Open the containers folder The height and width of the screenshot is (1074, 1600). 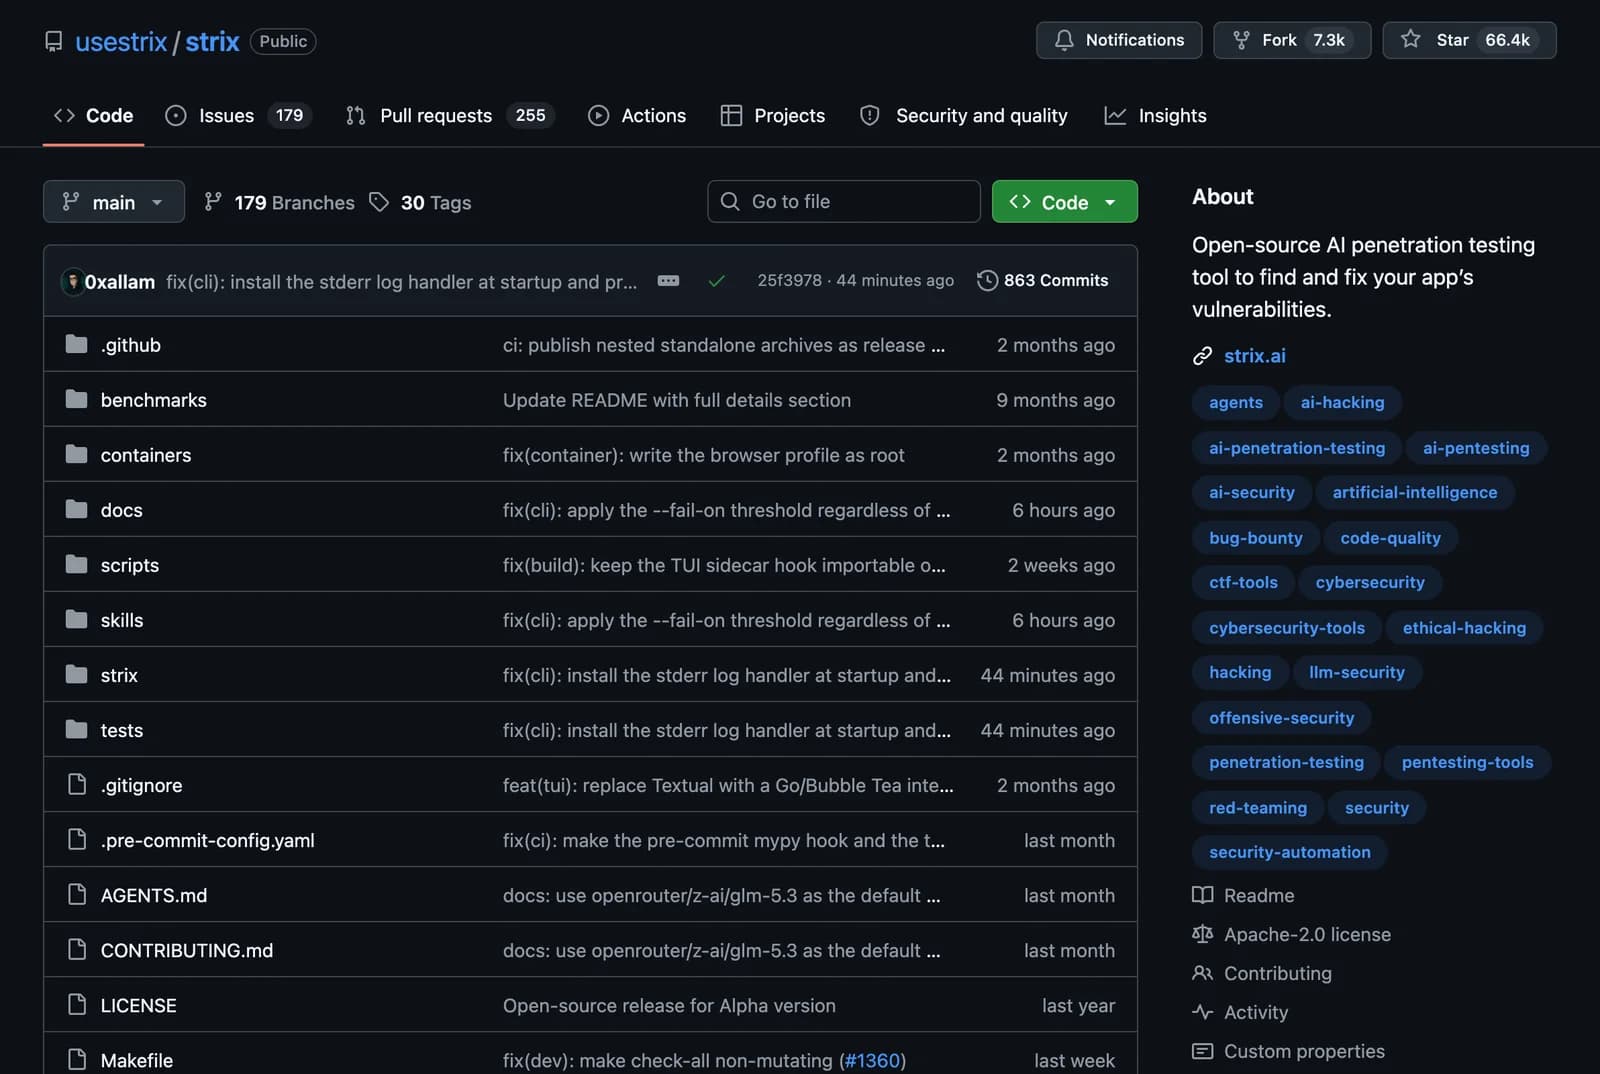[146, 455]
